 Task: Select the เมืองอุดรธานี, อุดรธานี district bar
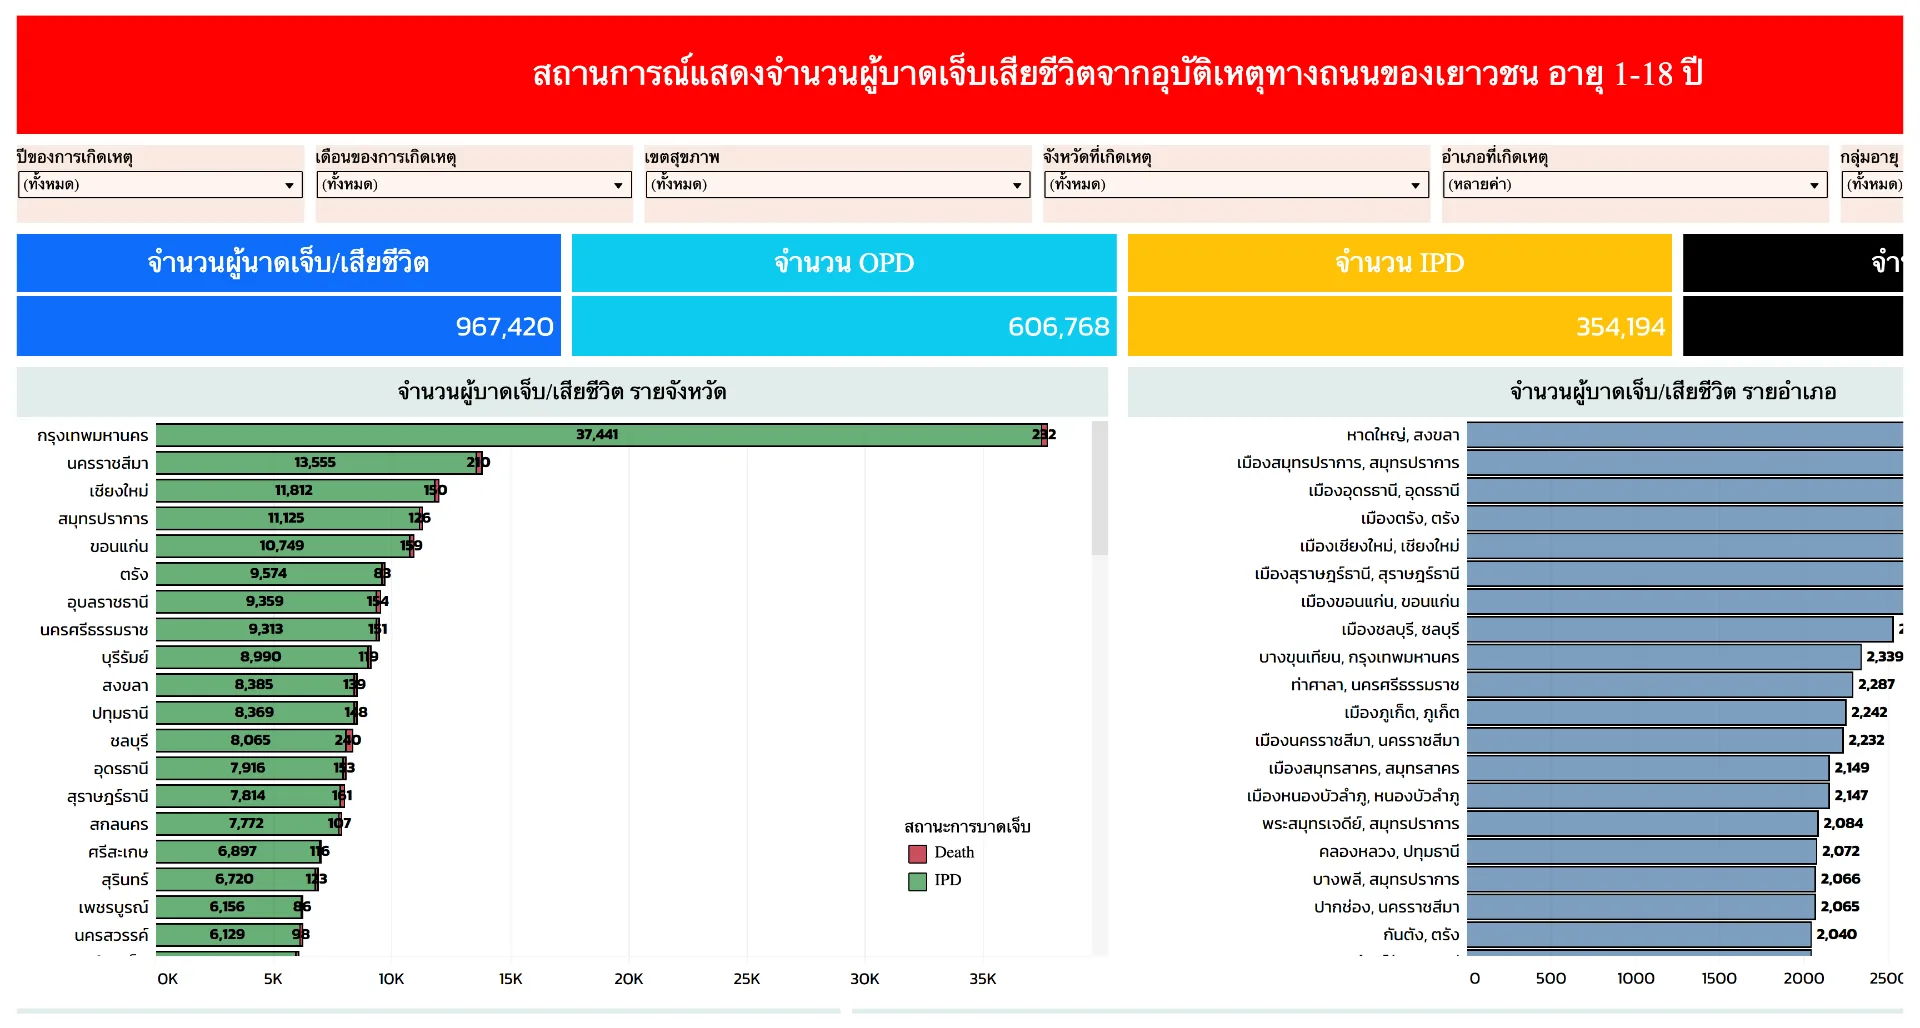[1685, 491]
